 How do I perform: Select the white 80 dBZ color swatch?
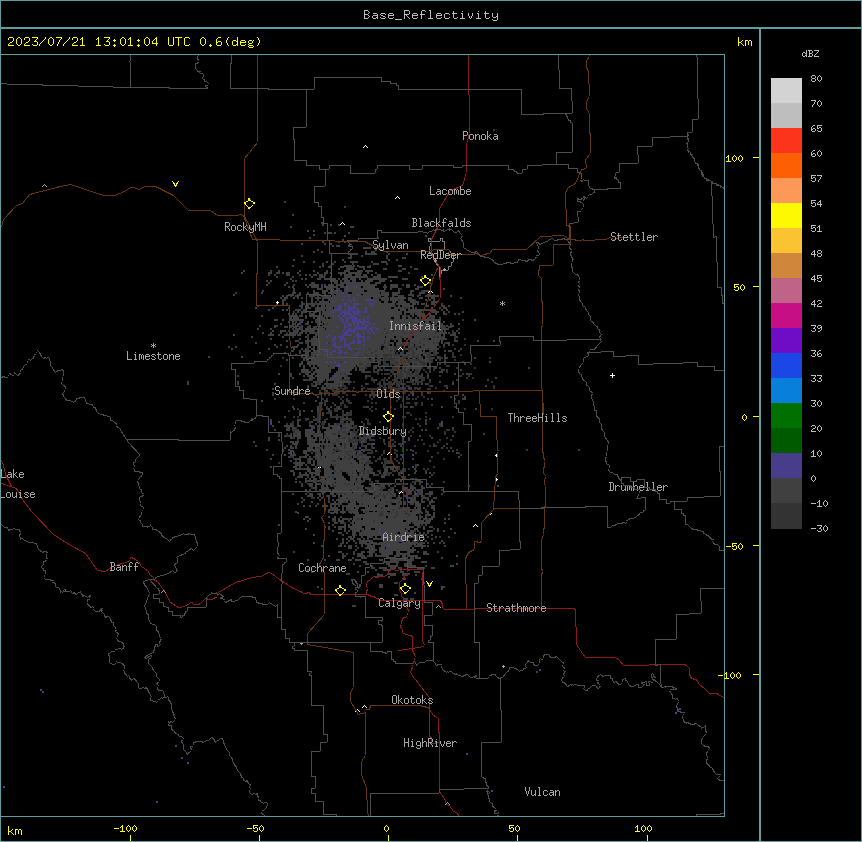(786, 90)
